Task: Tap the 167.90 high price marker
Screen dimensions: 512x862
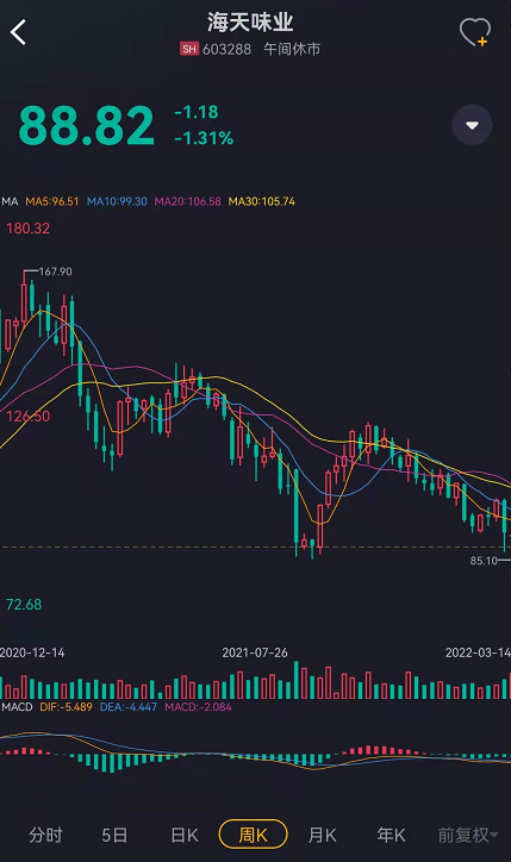Action: (x=55, y=272)
